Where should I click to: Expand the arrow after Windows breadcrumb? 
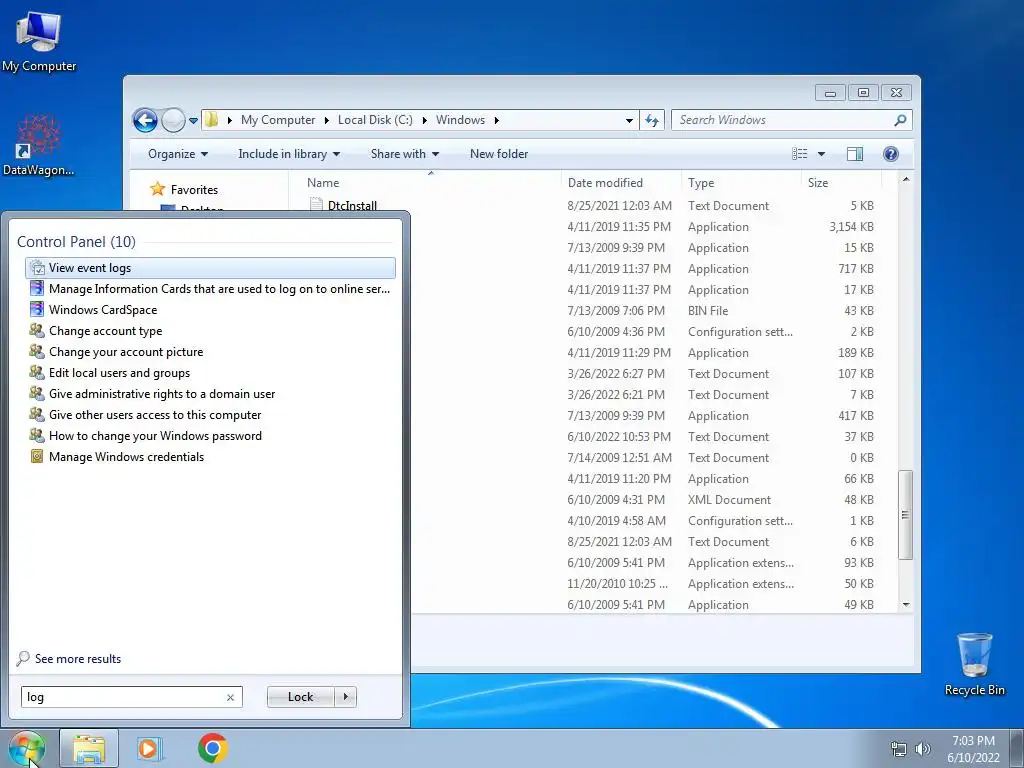pos(496,120)
